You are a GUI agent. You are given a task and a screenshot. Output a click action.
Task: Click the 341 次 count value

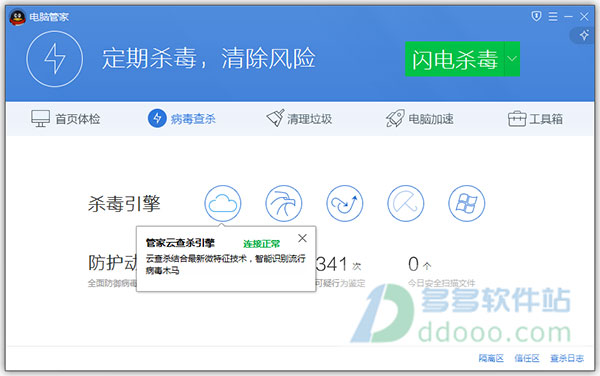click(x=339, y=264)
